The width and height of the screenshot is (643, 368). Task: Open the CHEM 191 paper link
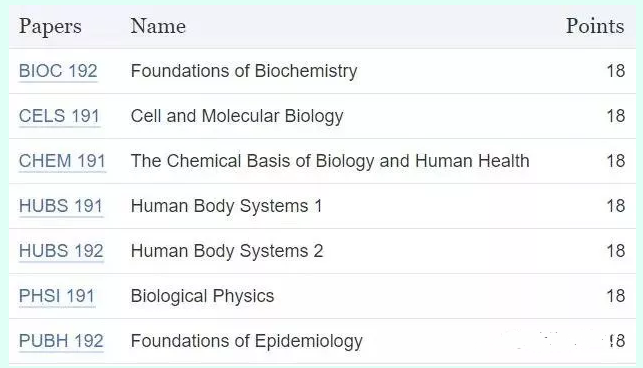(x=62, y=161)
